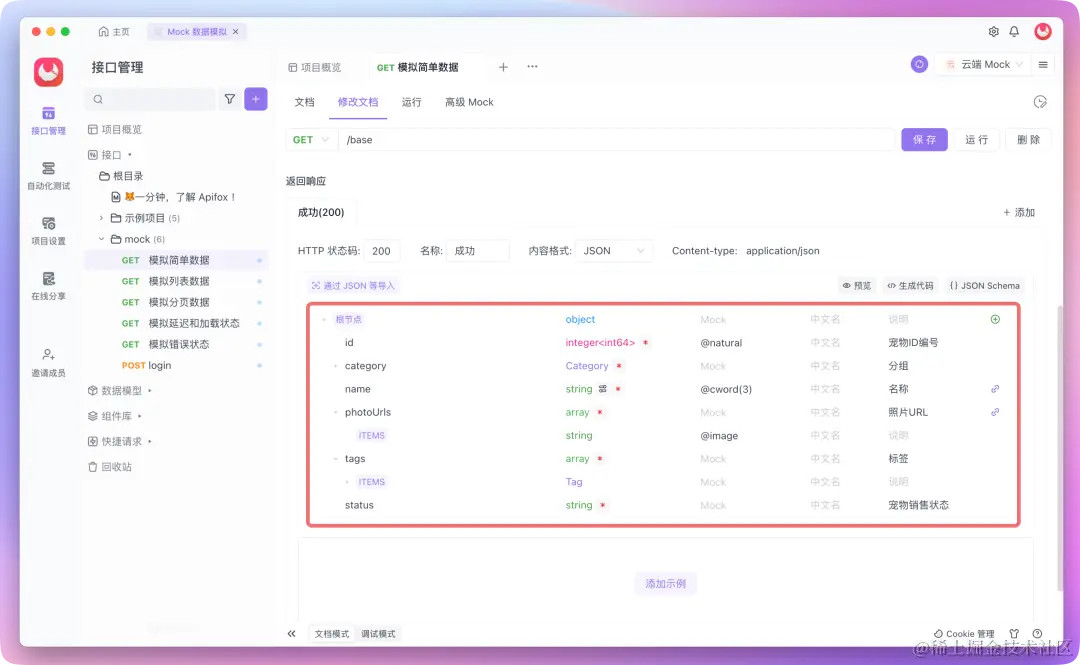Click the link icon in photoUrls row
The width and height of the screenshot is (1080, 665).
[995, 412]
